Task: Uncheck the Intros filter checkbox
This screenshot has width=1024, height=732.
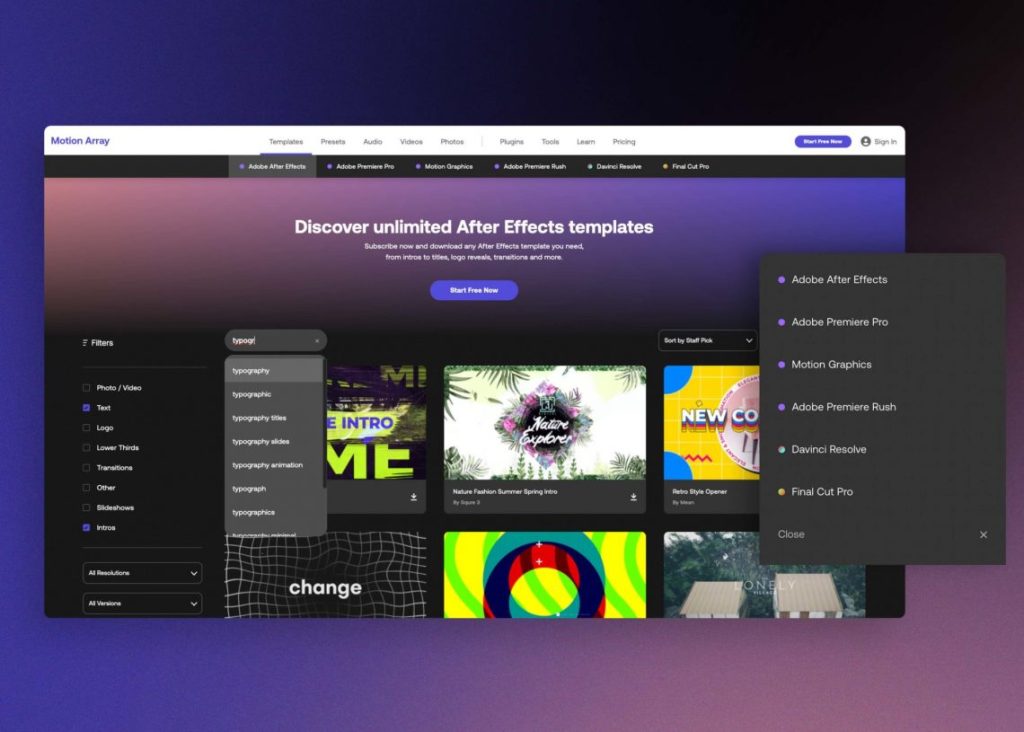Action: 87,528
